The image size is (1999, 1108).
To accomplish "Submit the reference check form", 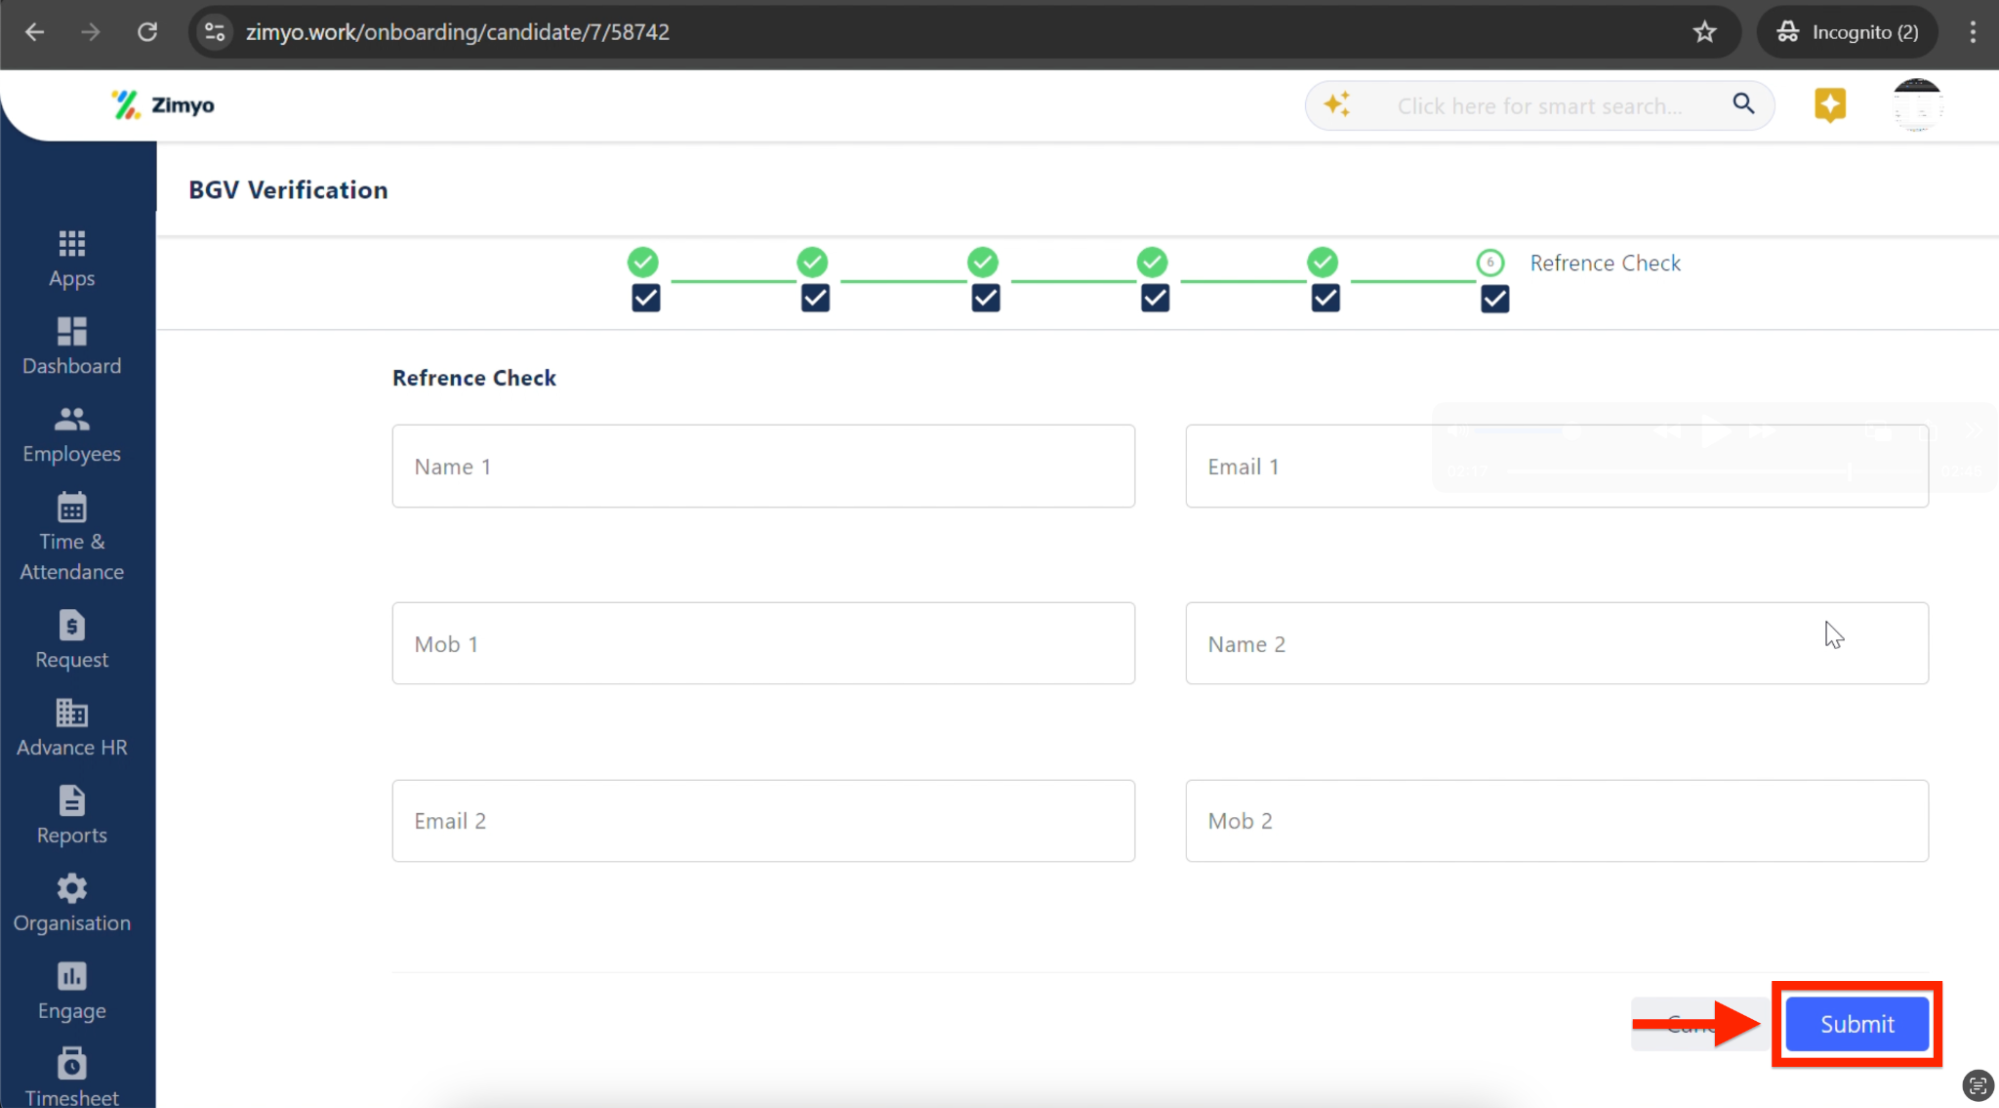I will 1856,1024.
